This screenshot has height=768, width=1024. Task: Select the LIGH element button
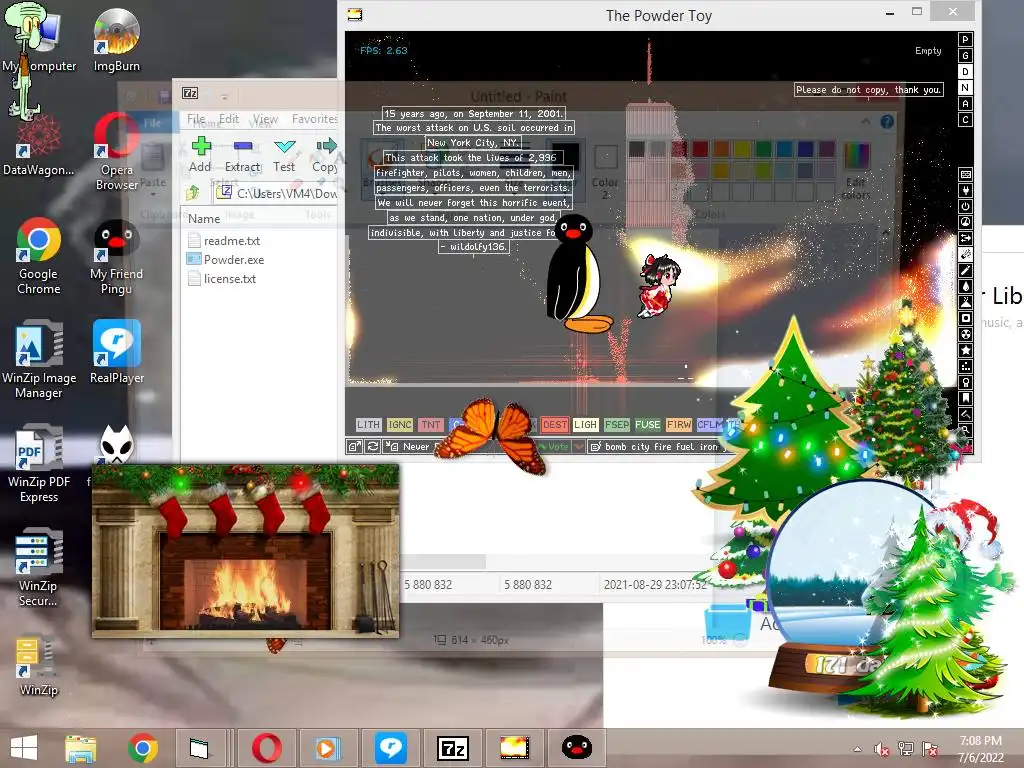click(x=585, y=424)
